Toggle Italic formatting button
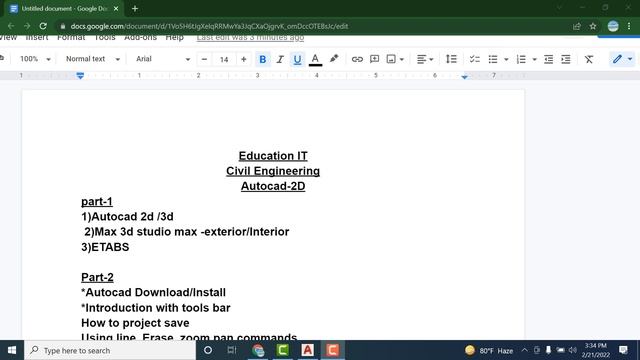 tap(280, 59)
